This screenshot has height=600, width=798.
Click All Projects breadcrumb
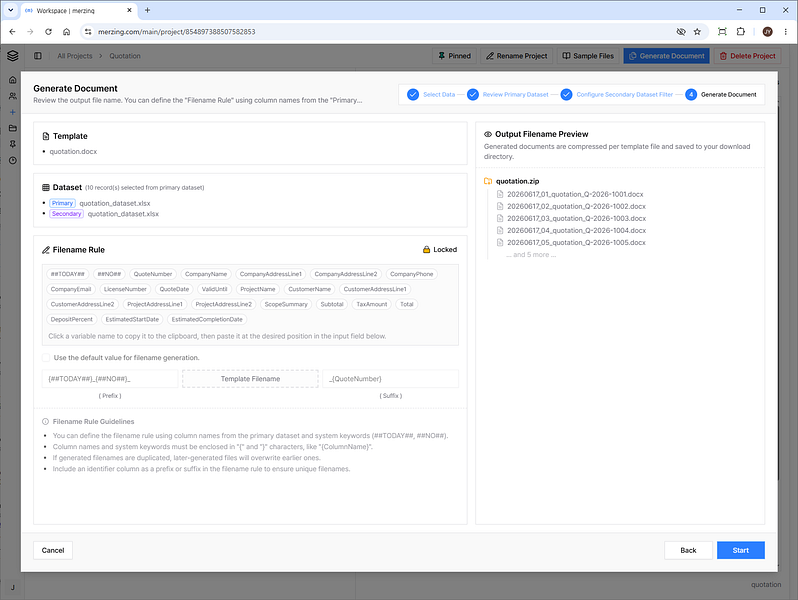[x=75, y=56]
